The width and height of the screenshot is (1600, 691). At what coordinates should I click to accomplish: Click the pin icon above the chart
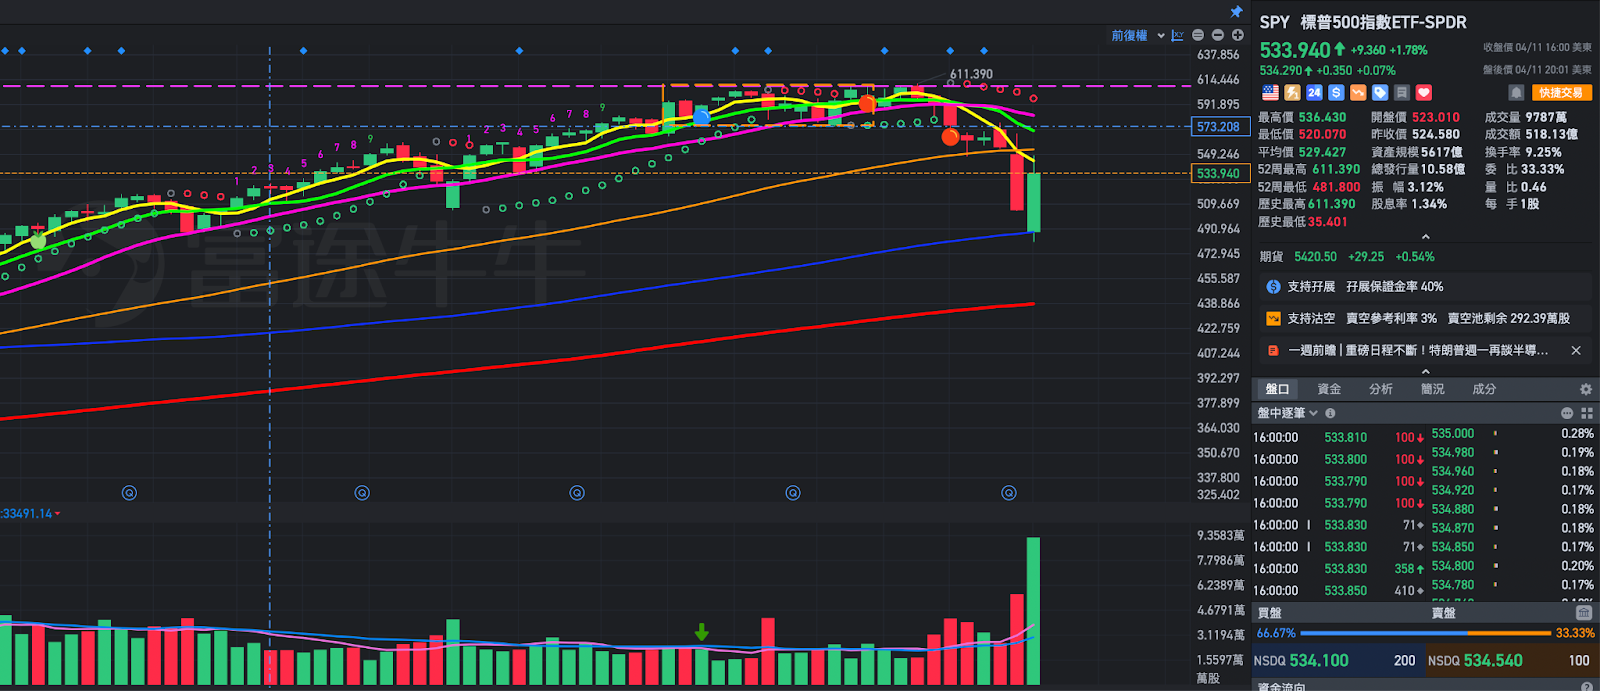1237,12
